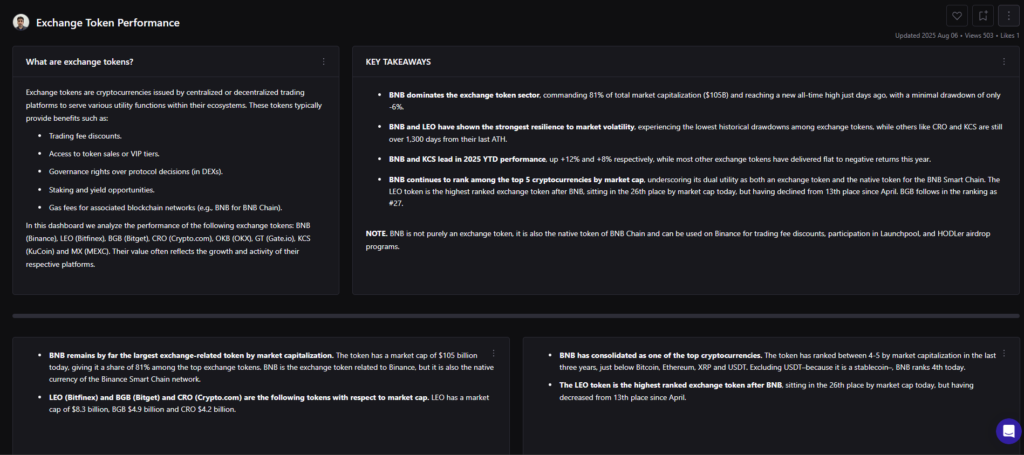This screenshot has height=455, width=1024.
Task: Open kebab menu on the BNB ranking panel
Action: (1003, 353)
